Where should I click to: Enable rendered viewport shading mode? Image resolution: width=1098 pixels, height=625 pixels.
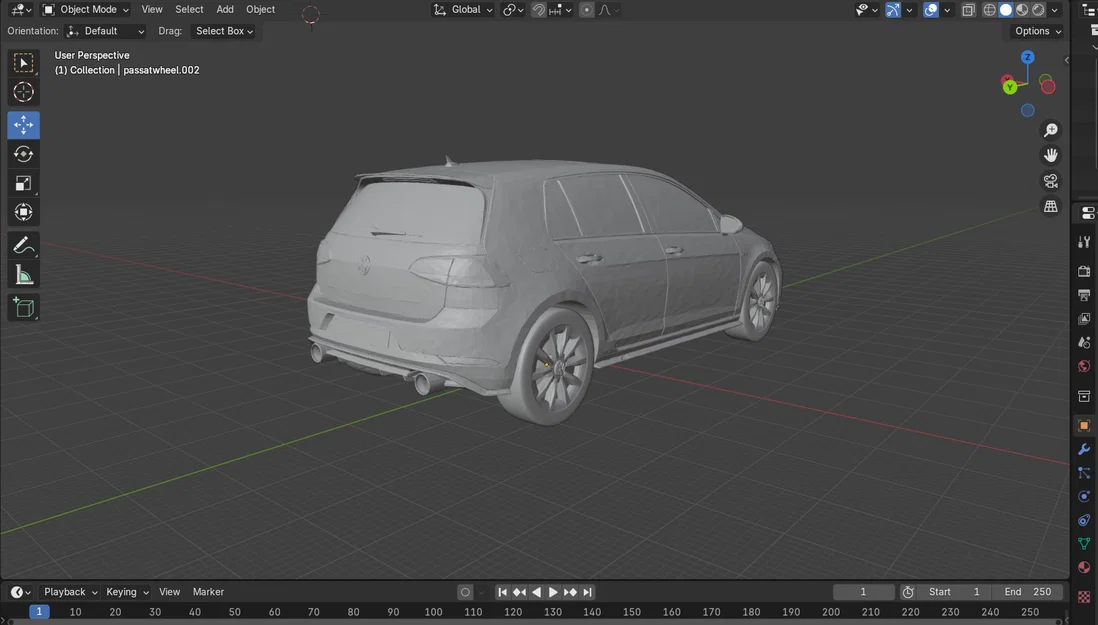coord(1036,9)
